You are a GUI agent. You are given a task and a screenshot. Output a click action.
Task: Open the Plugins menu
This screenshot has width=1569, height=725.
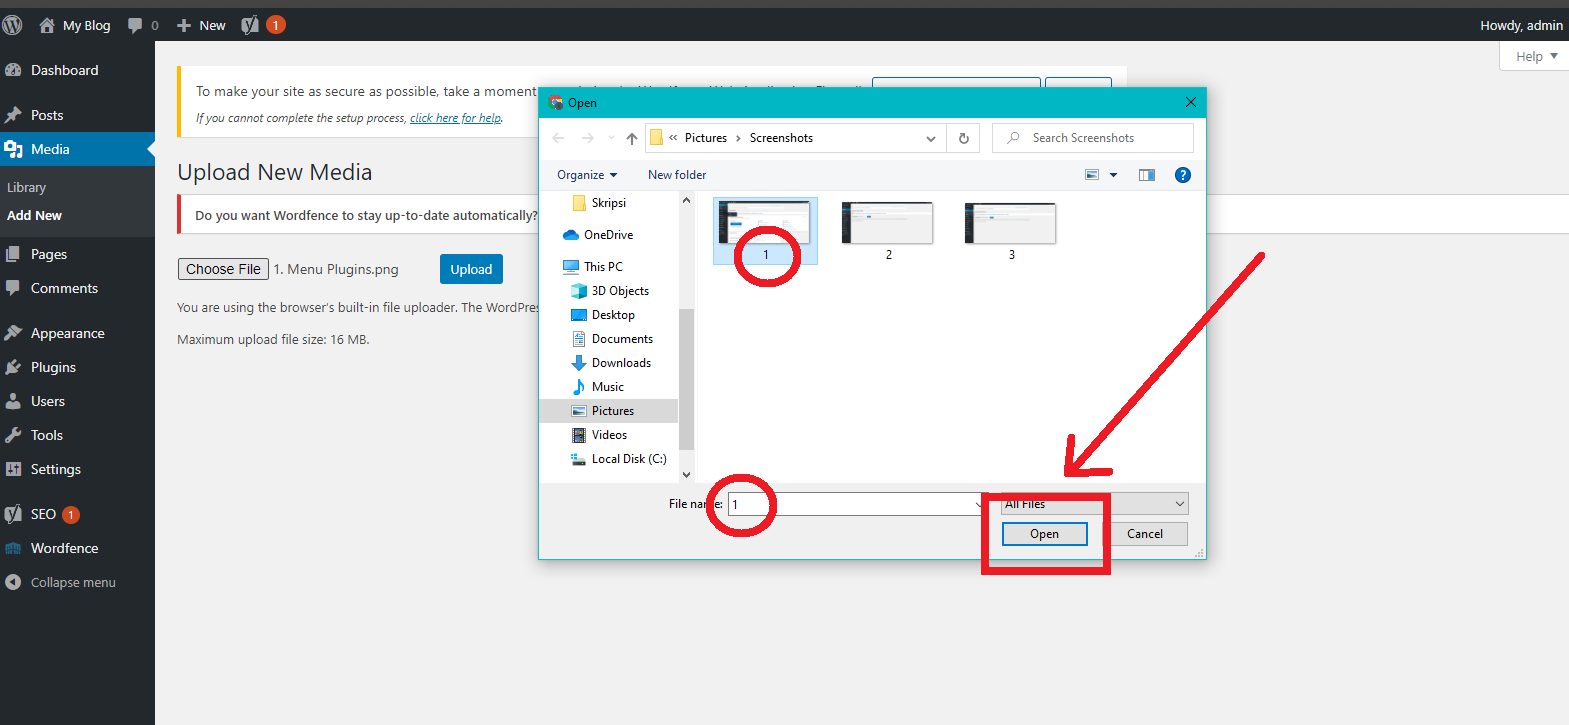(53, 367)
